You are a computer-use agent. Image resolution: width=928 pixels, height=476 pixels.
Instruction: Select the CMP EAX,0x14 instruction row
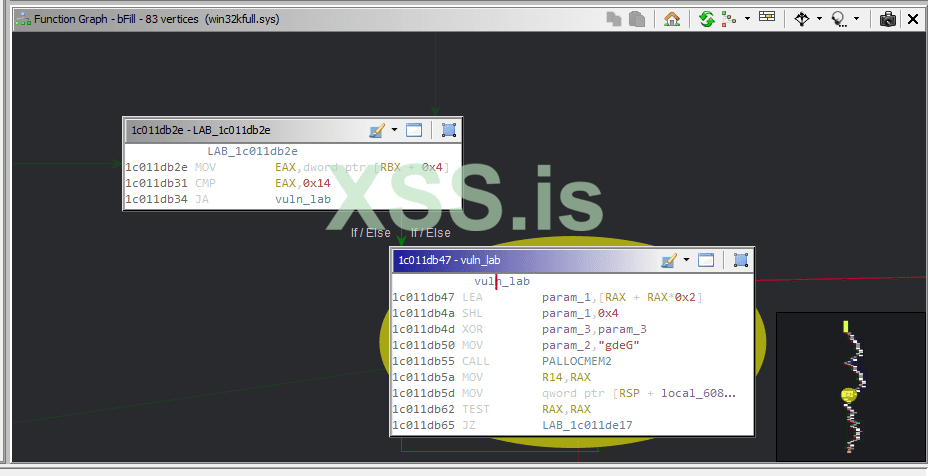tap(293, 183)
